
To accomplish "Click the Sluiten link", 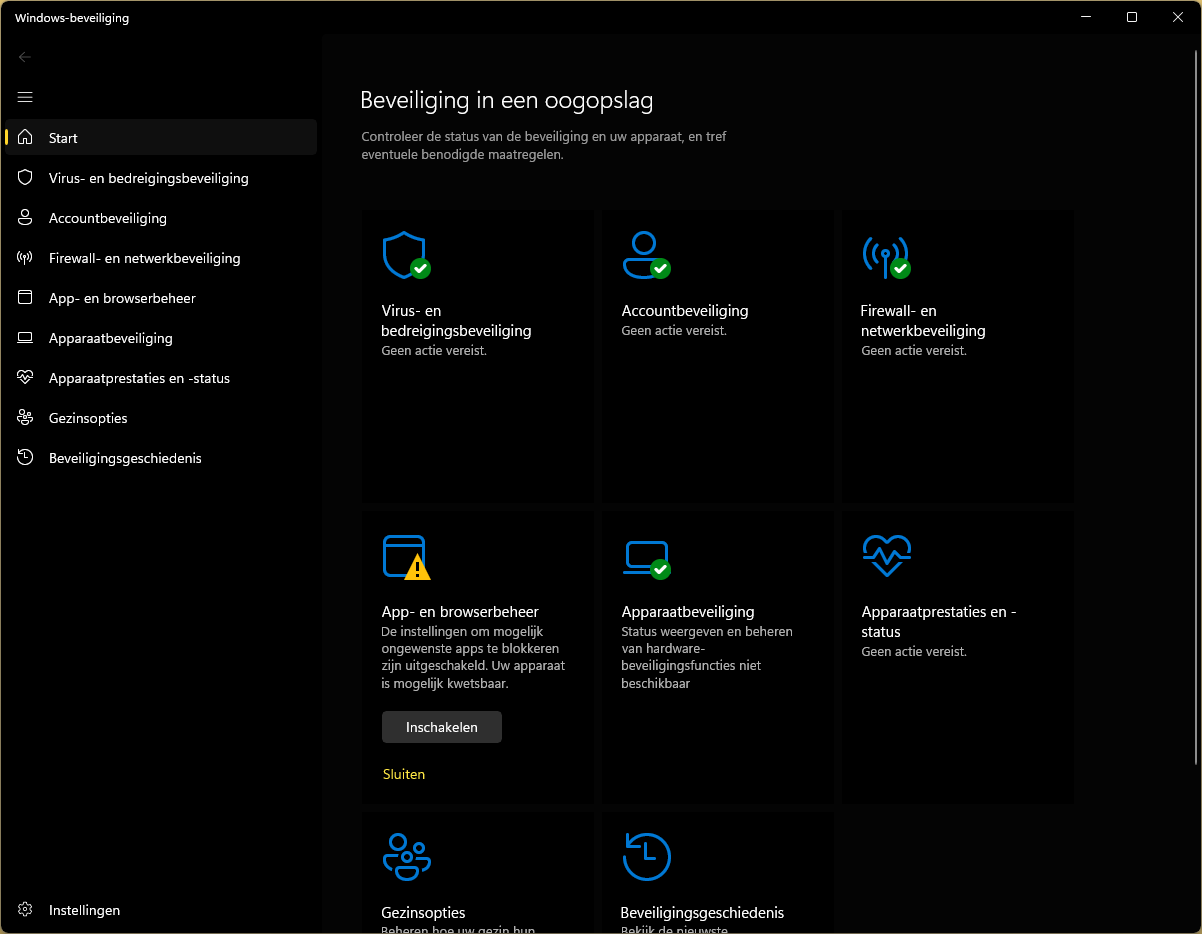I will tap(404, 774).
